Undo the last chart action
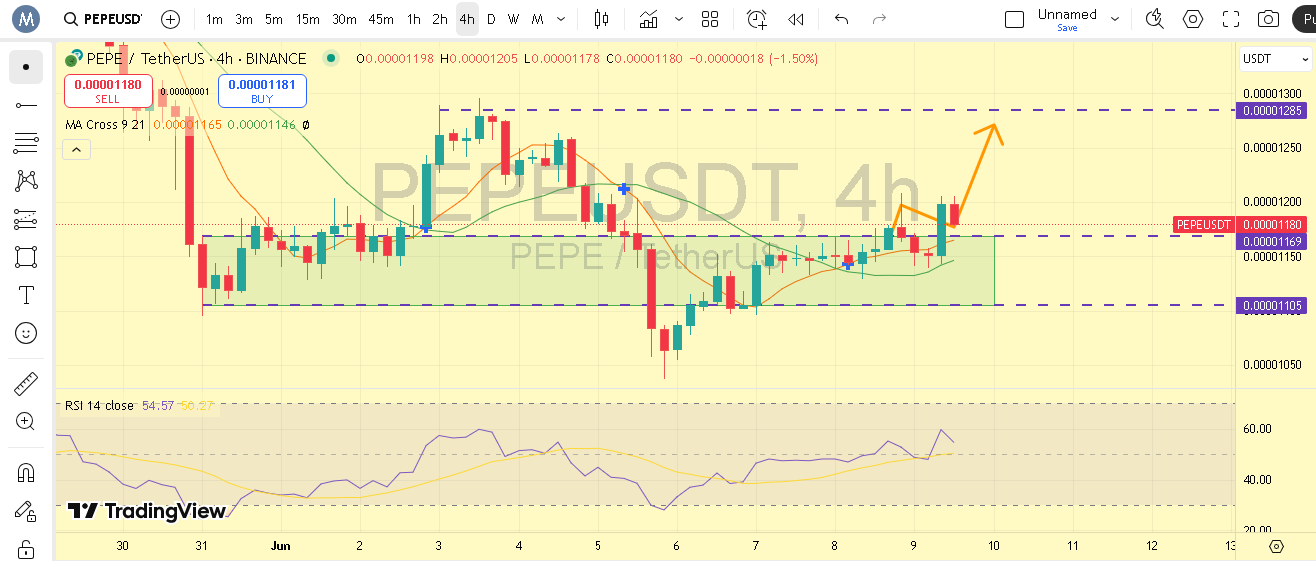Image resolution: width=1316 pixels, height=561 pixels. coord(842,19)
